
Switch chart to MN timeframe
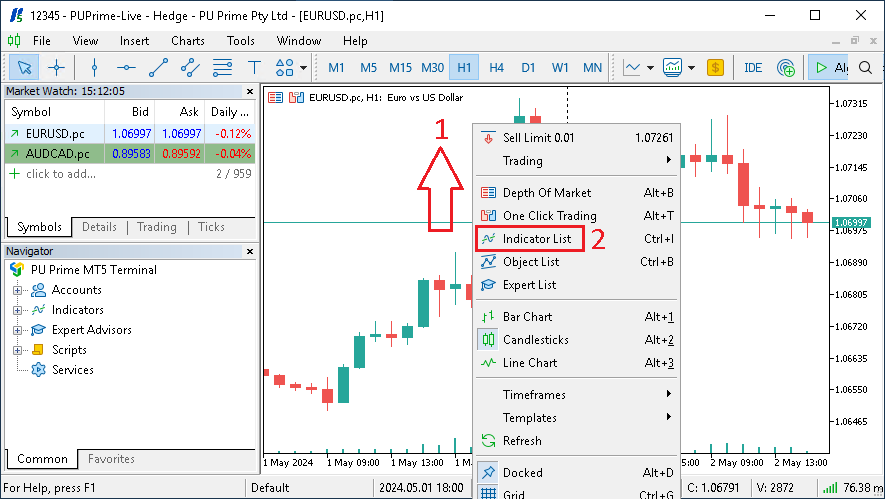tap(592, 68)
